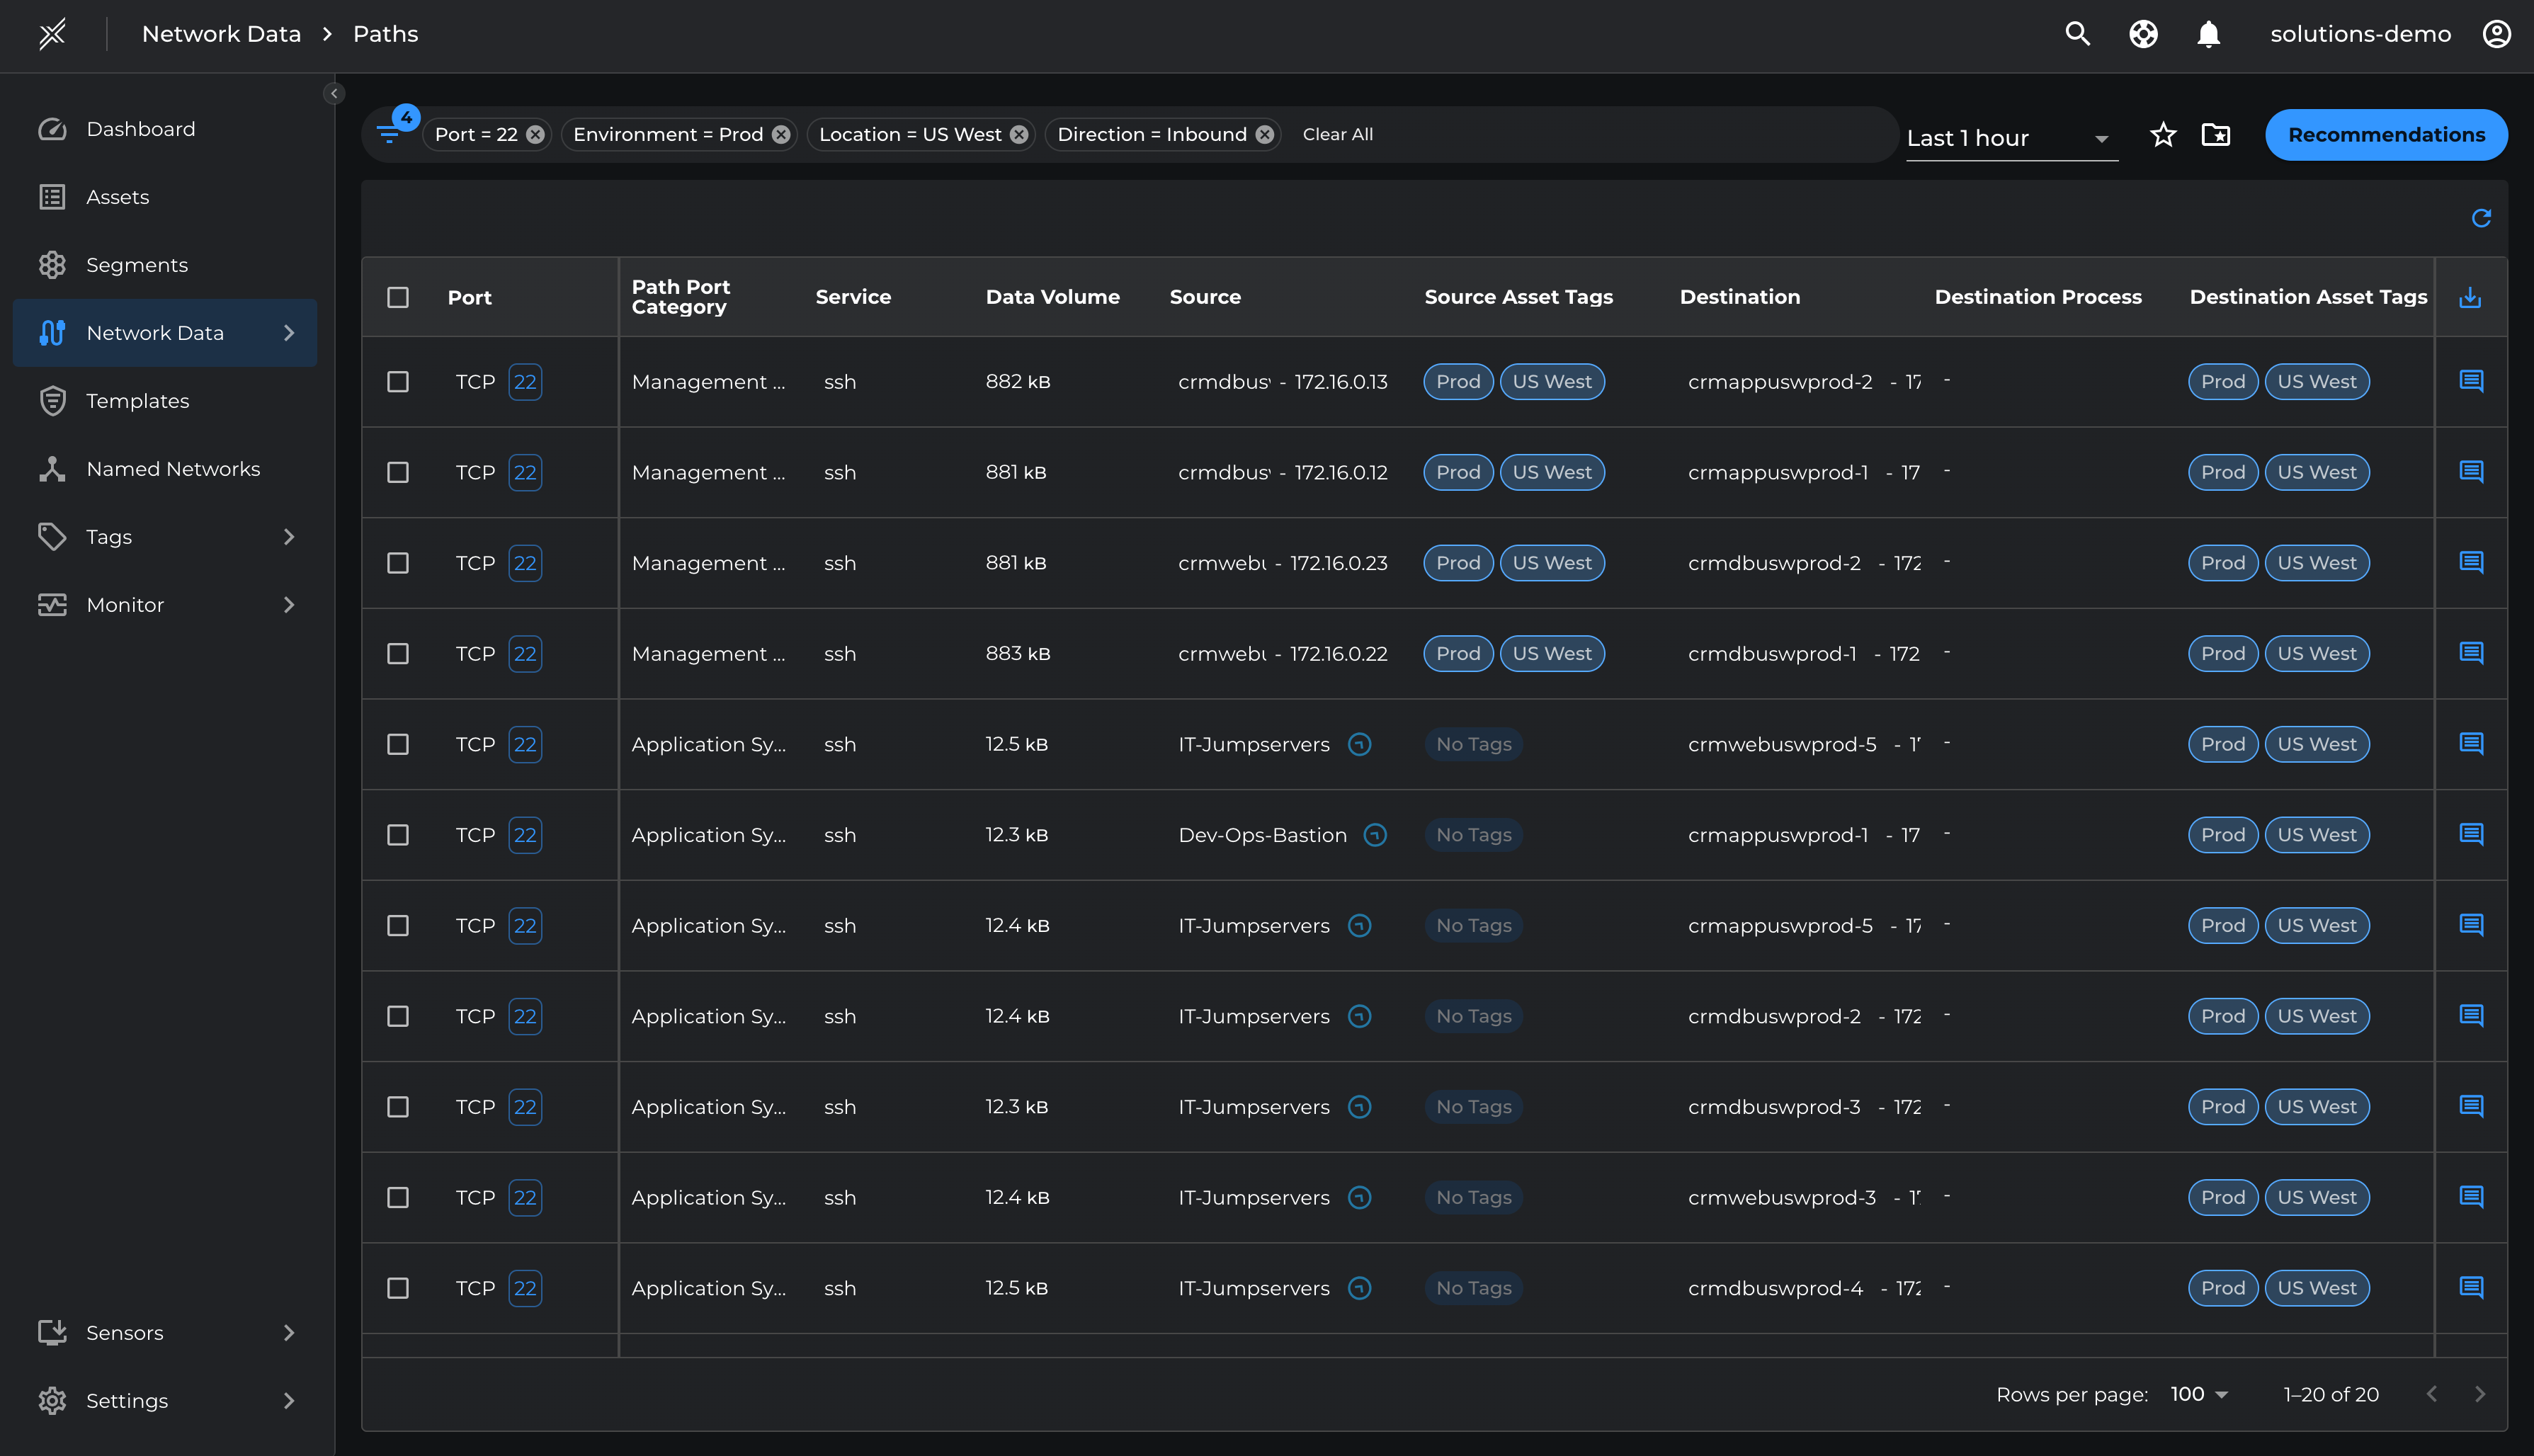Click the help/support globe icon
Screen dimensions: 2534x1456
[2143, 33]
